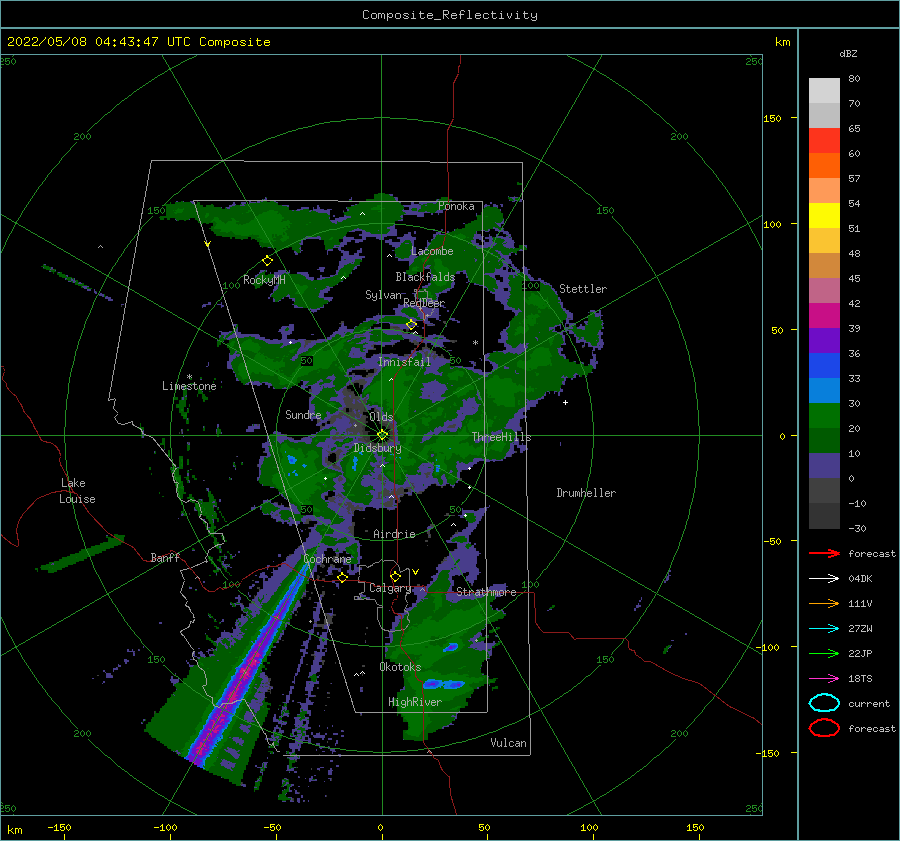Image resolution: width=900 pixels, height=841 pixels.
Task: Click the cyan current ellipse legend icon
Action: pos(824,703)
